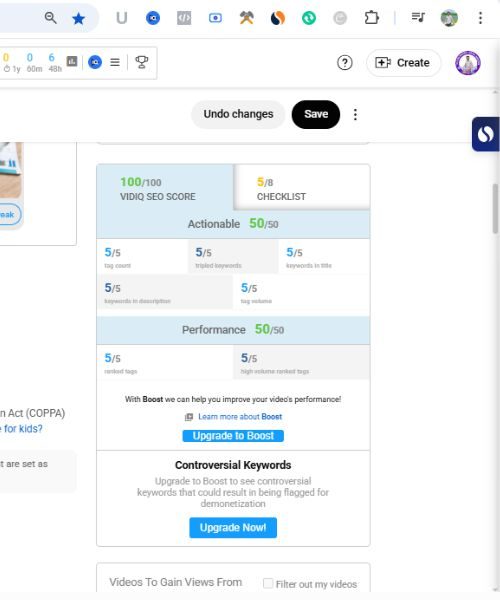Click the 1y stat with clock icon

[11, 63]
